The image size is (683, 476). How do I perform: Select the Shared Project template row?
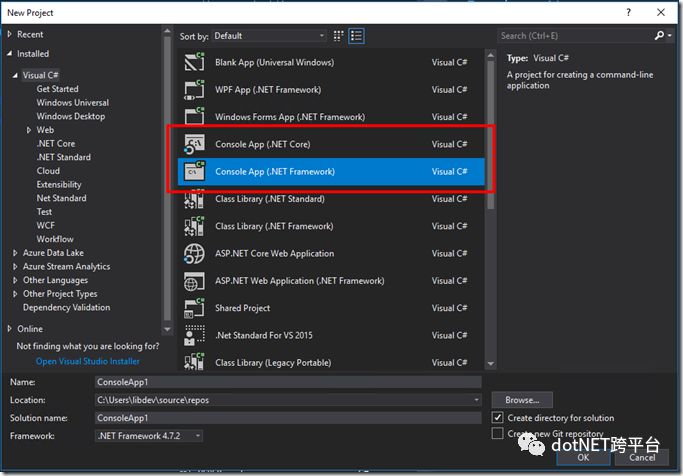(331, 308)
